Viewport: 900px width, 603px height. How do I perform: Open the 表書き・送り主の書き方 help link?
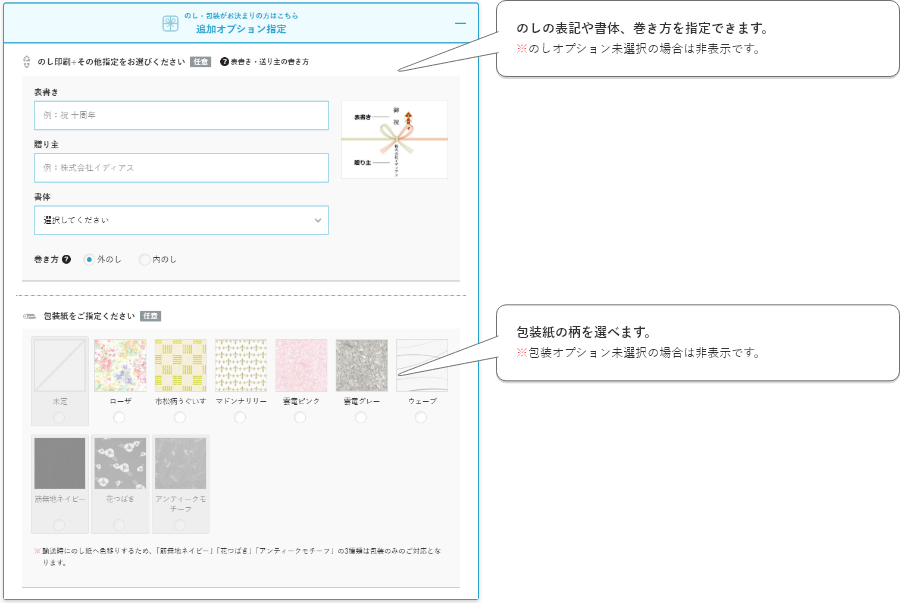[264, 62]
